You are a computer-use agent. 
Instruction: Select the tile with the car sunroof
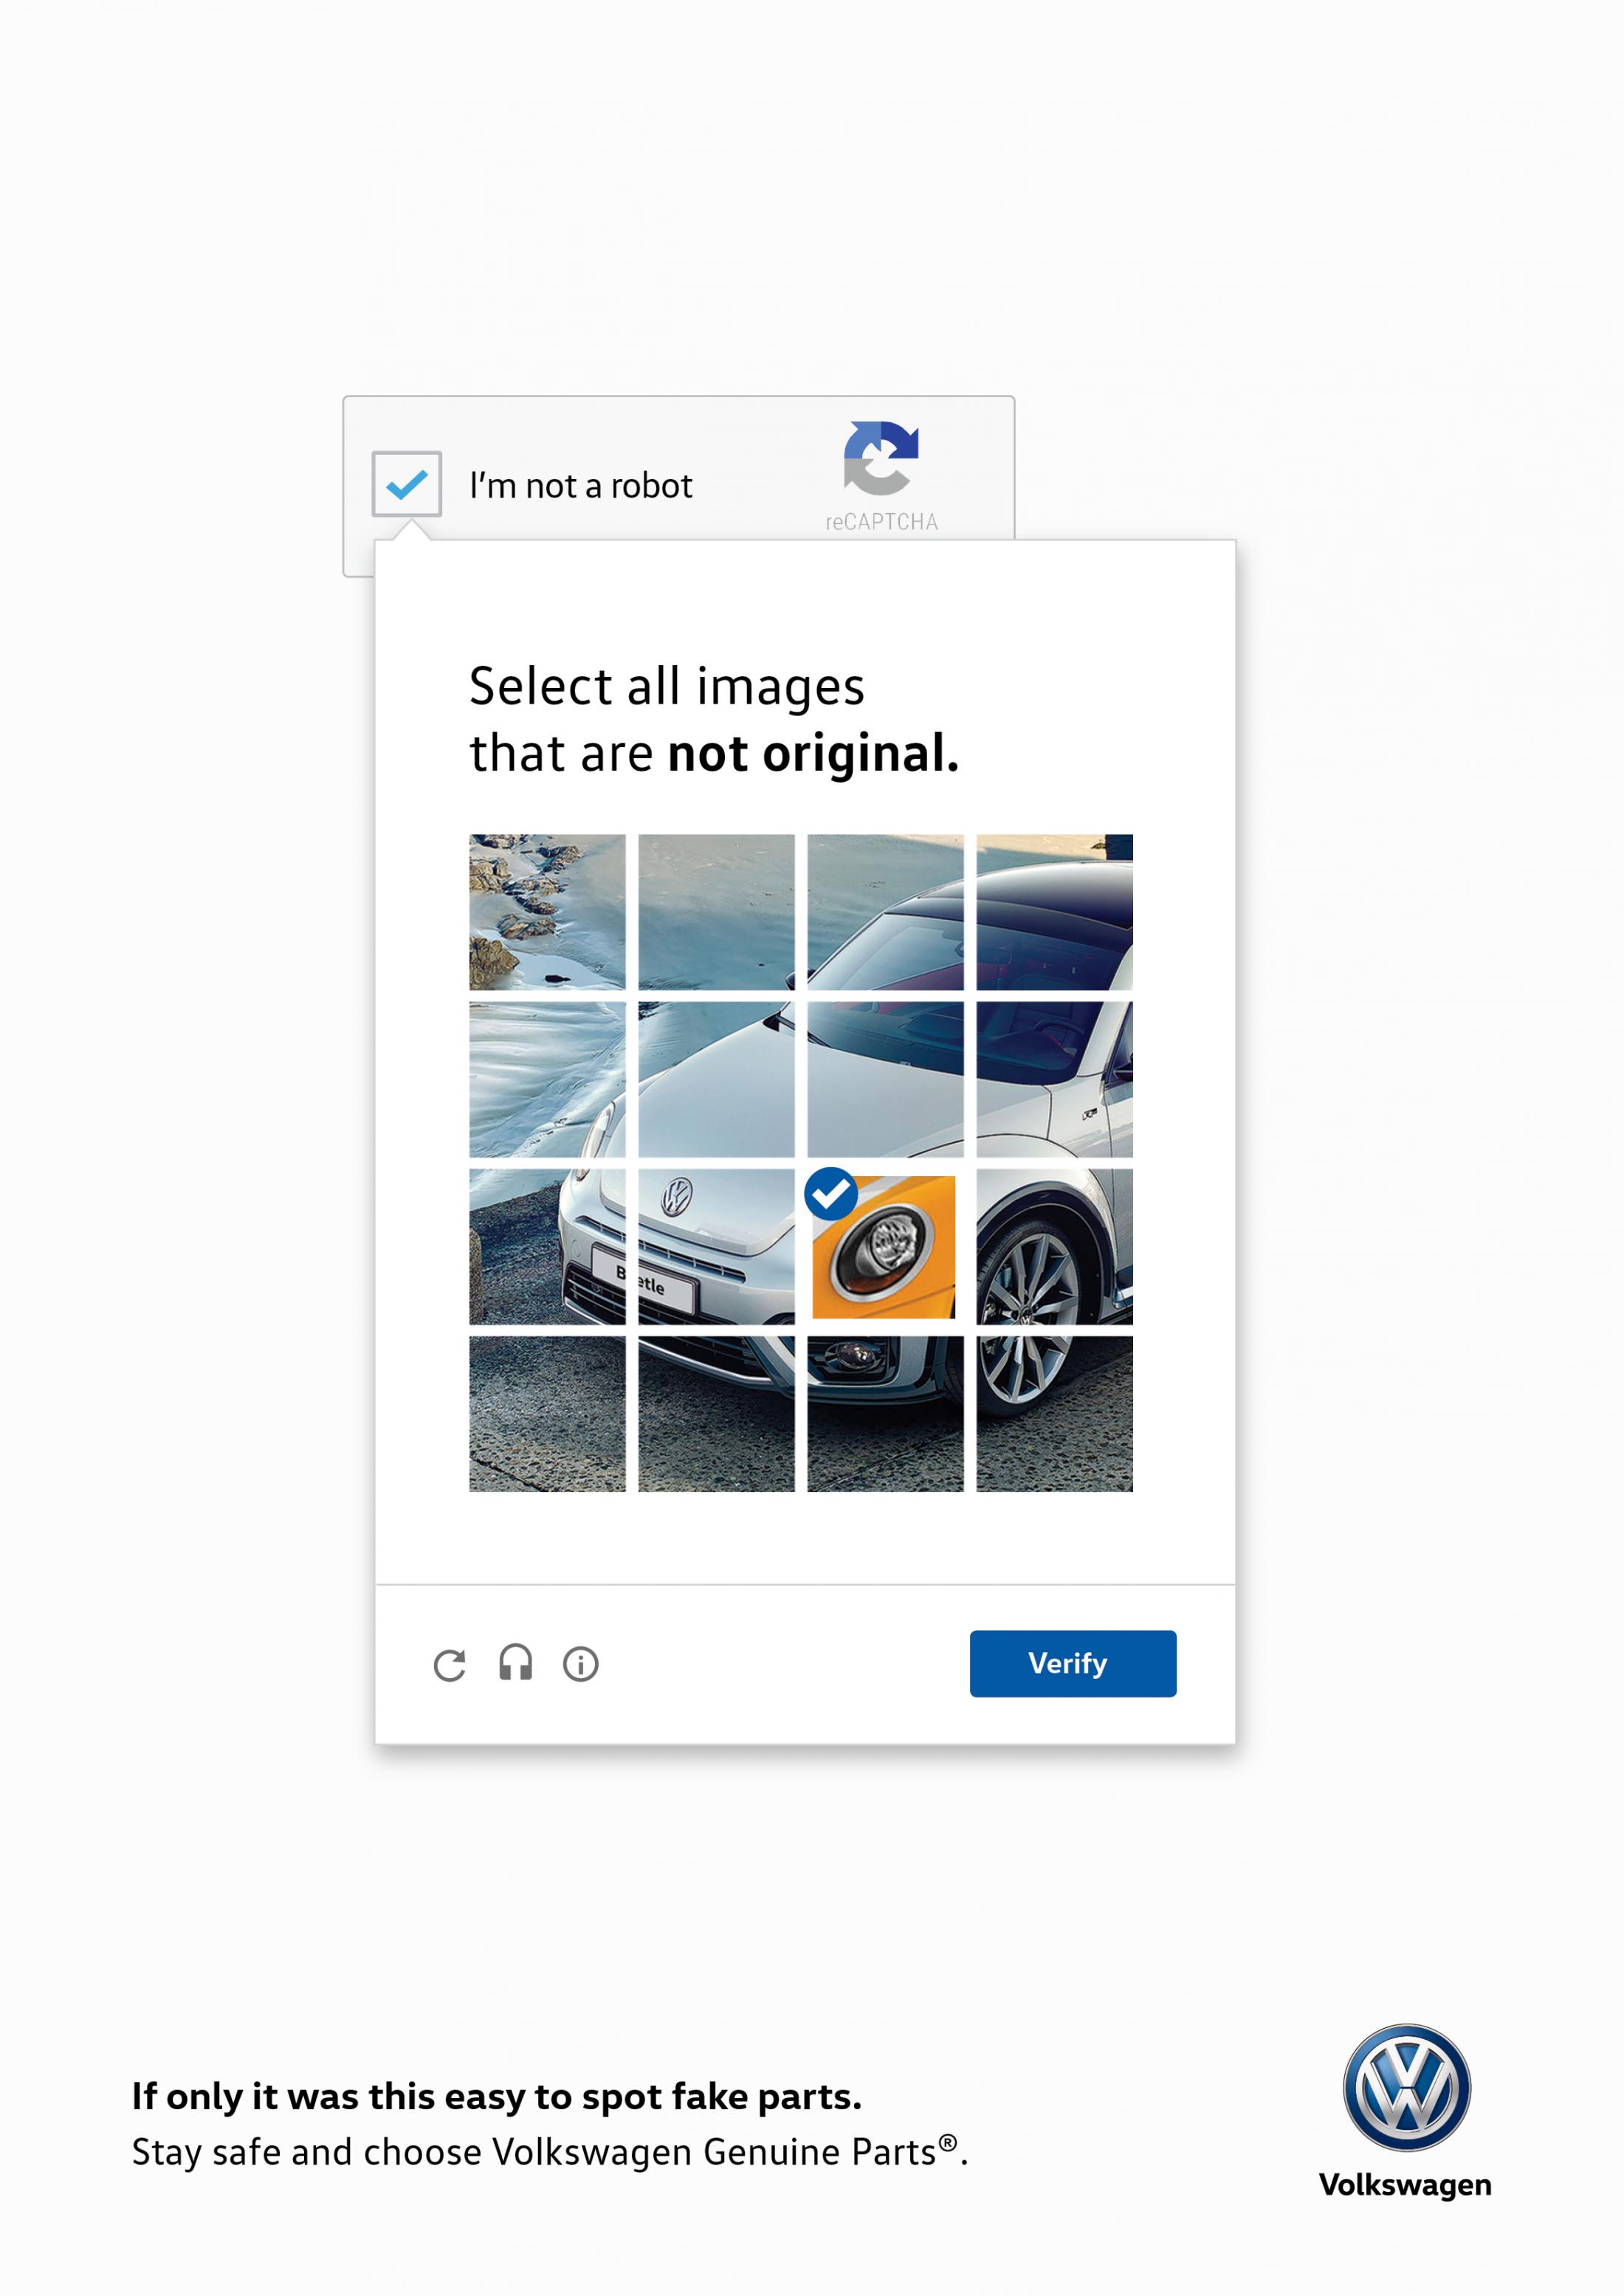click(1054, 912)
